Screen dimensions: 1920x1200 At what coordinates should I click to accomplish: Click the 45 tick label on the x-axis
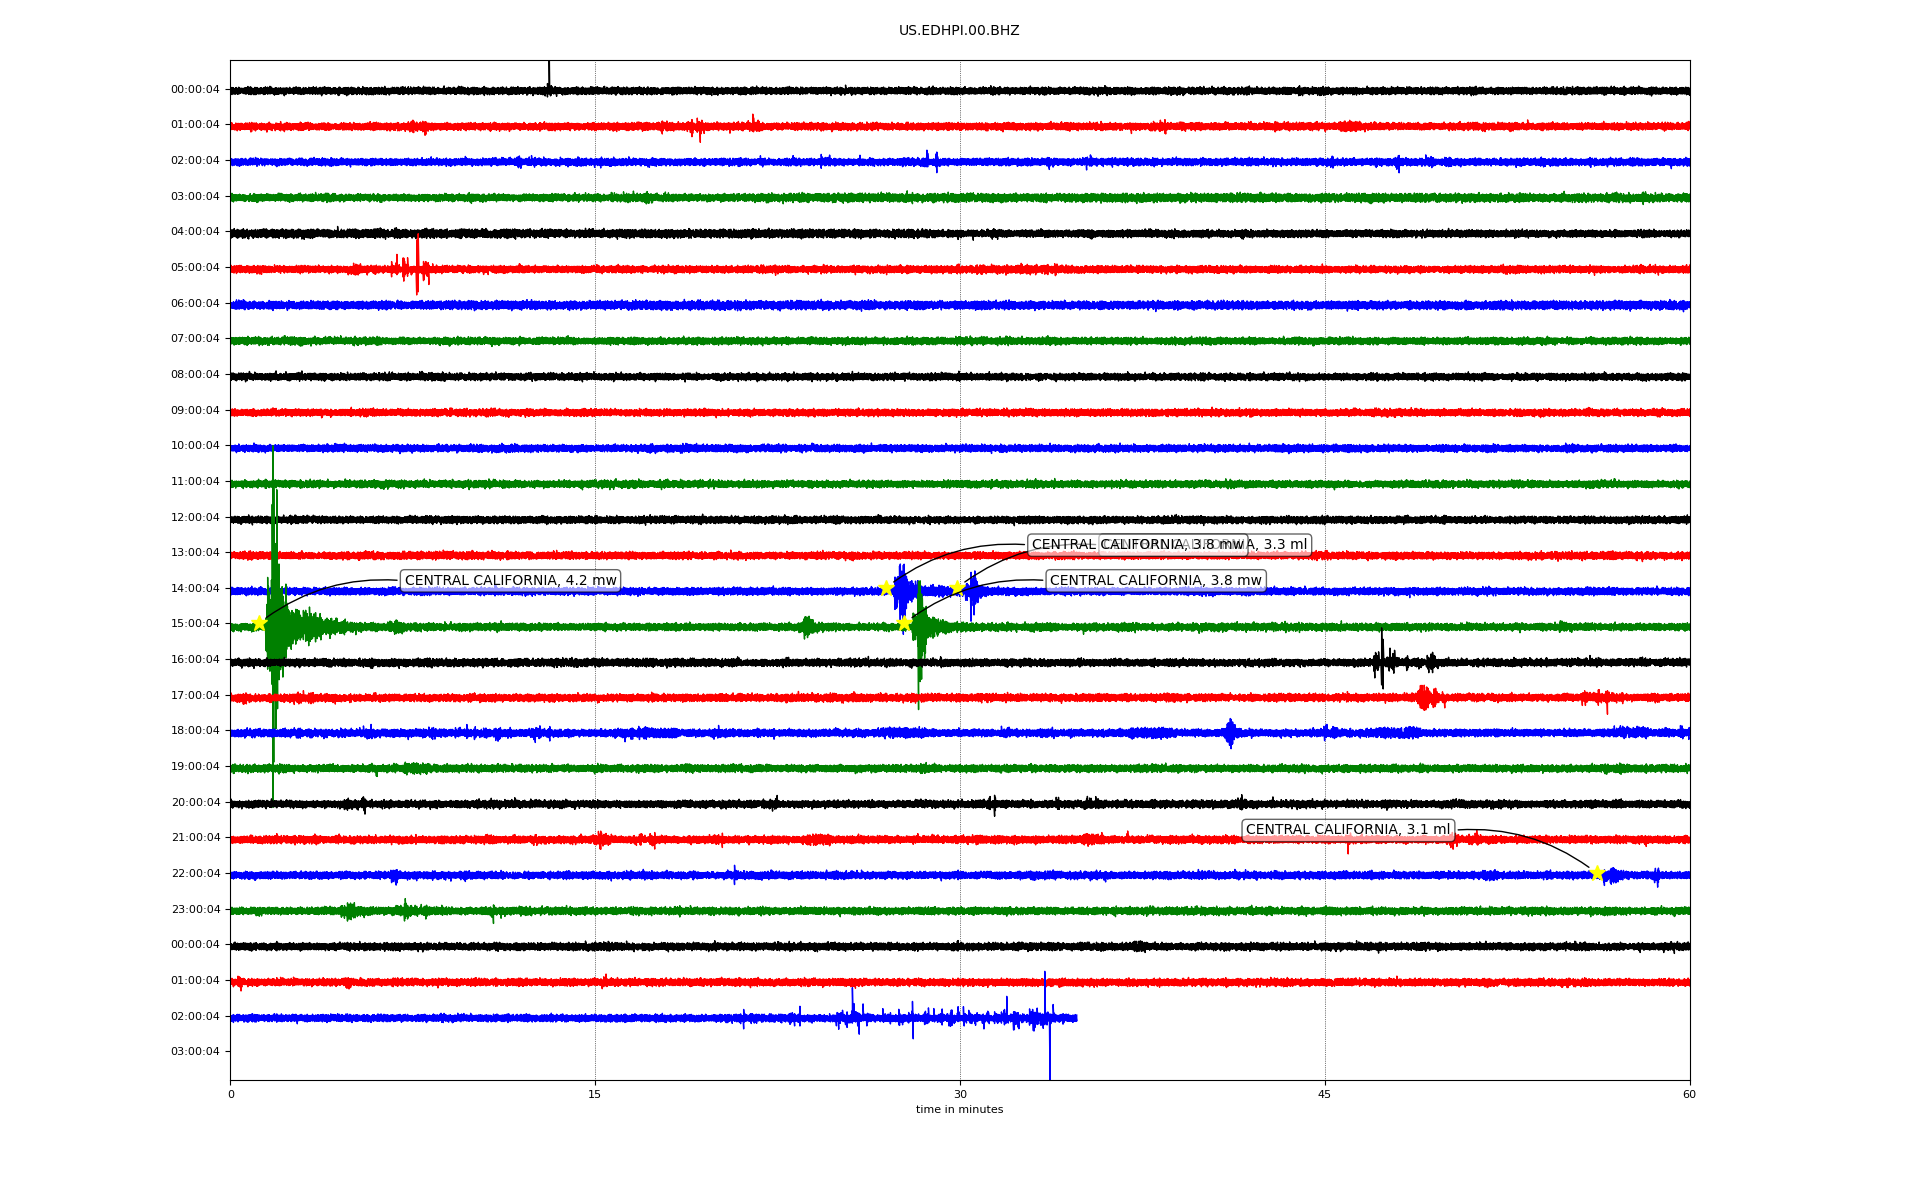coord(1325,1094)
